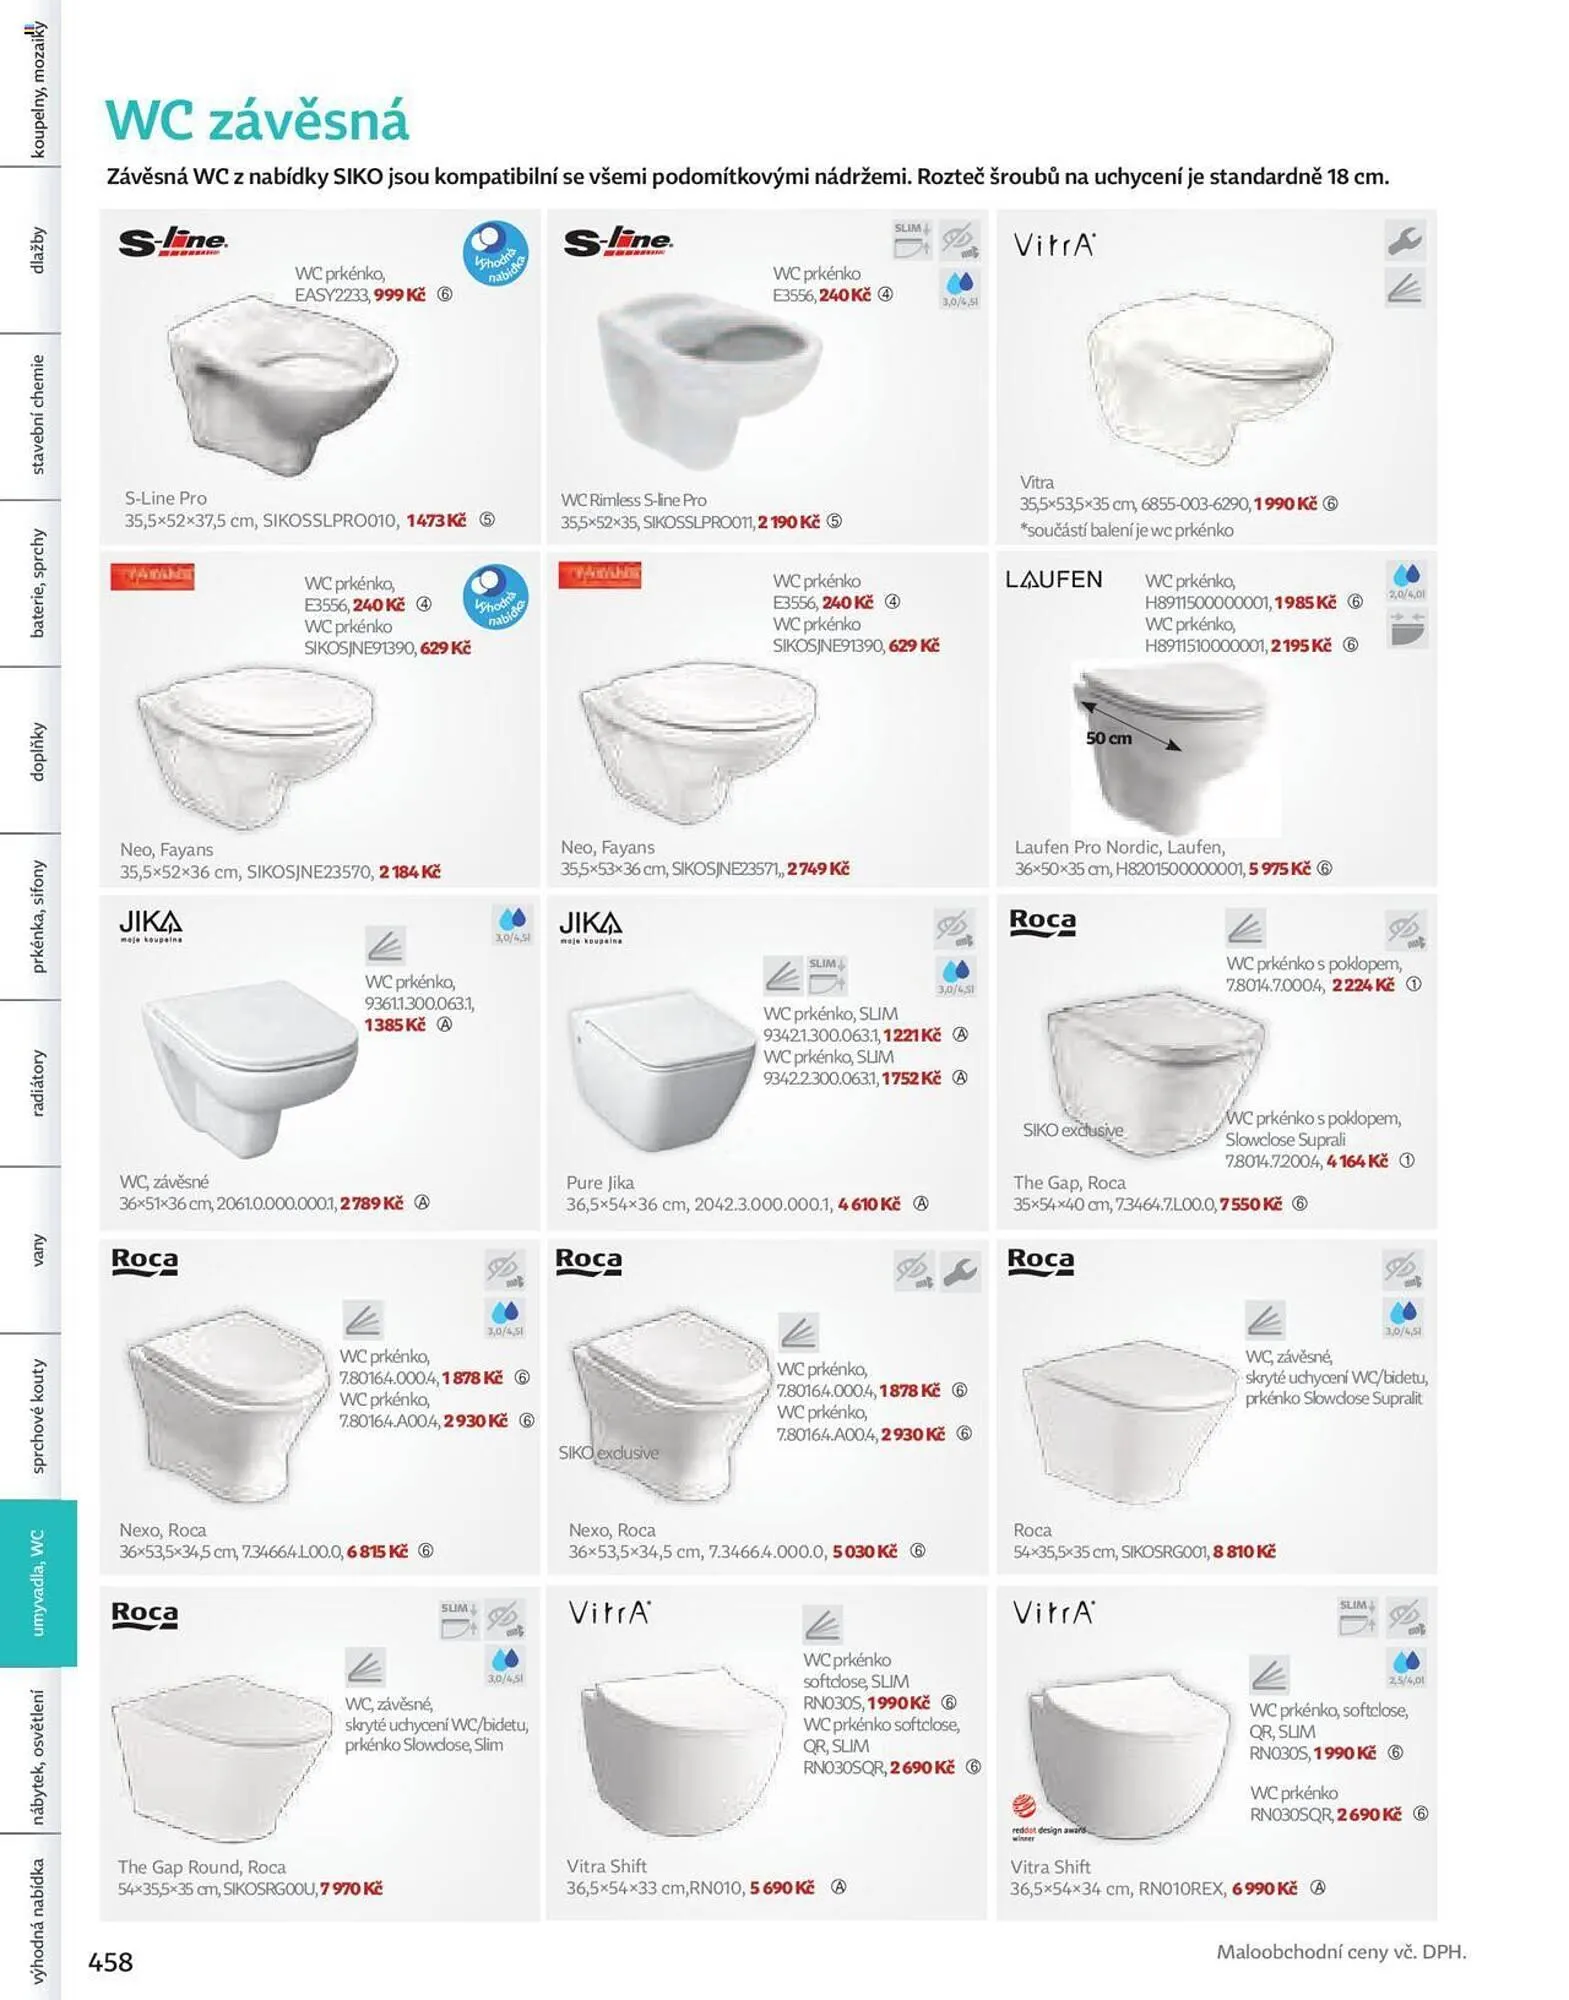Click the water-saving drops icon beside Laufen seats

click(1406, 580)
